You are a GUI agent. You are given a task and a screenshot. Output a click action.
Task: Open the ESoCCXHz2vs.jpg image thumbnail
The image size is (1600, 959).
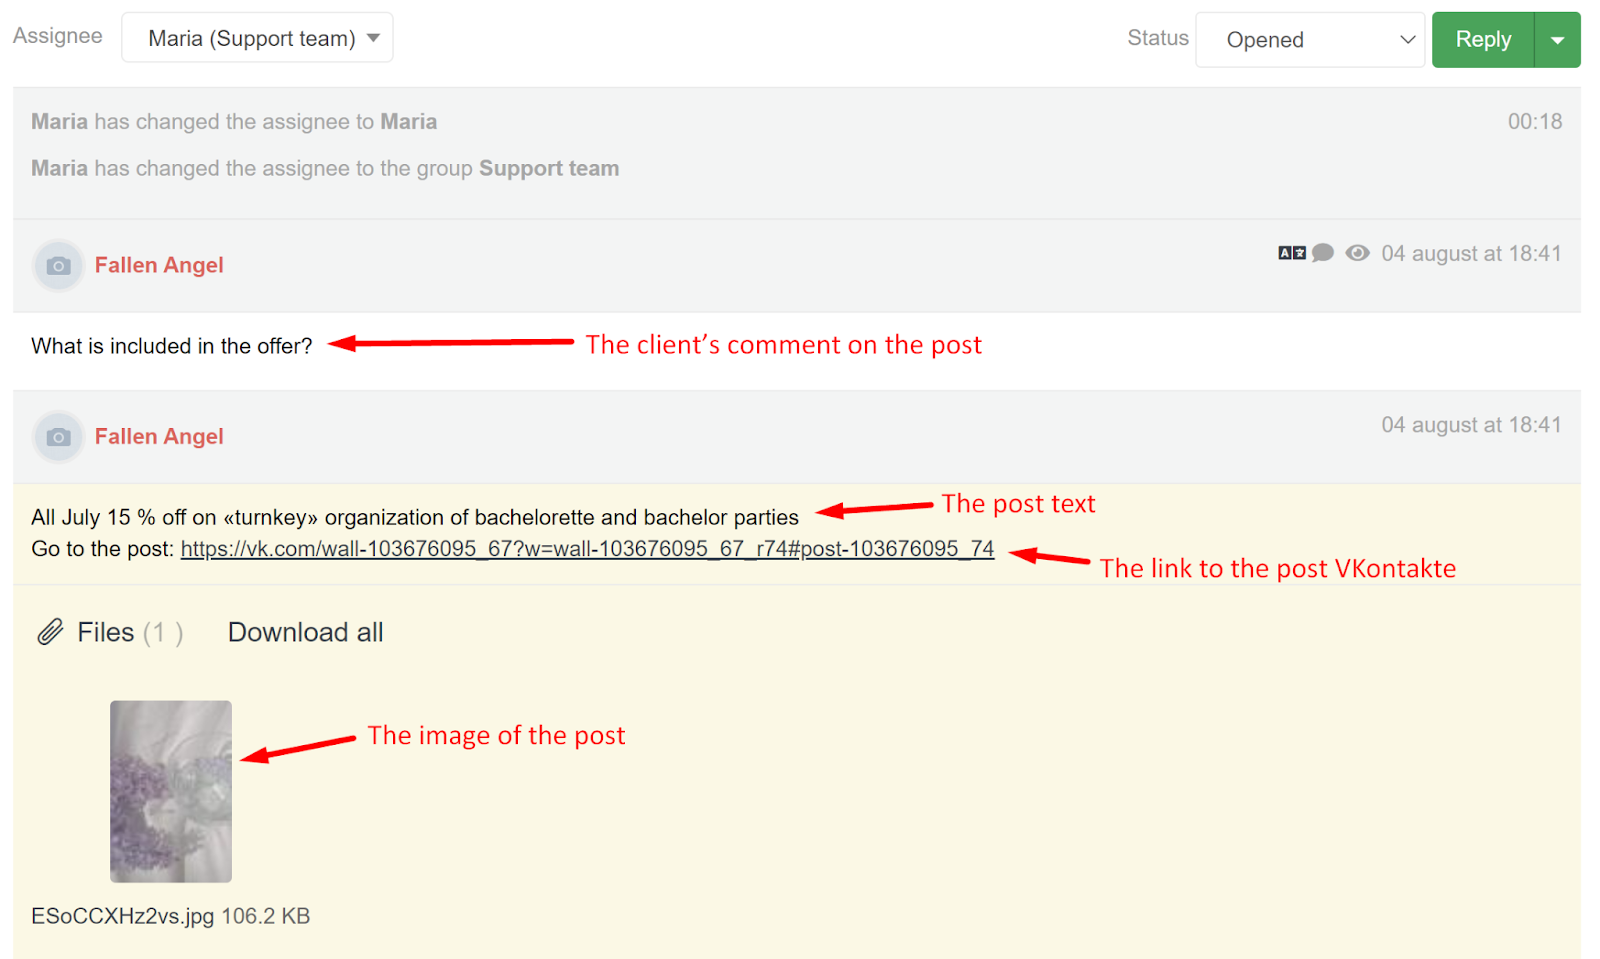(170, 791)
